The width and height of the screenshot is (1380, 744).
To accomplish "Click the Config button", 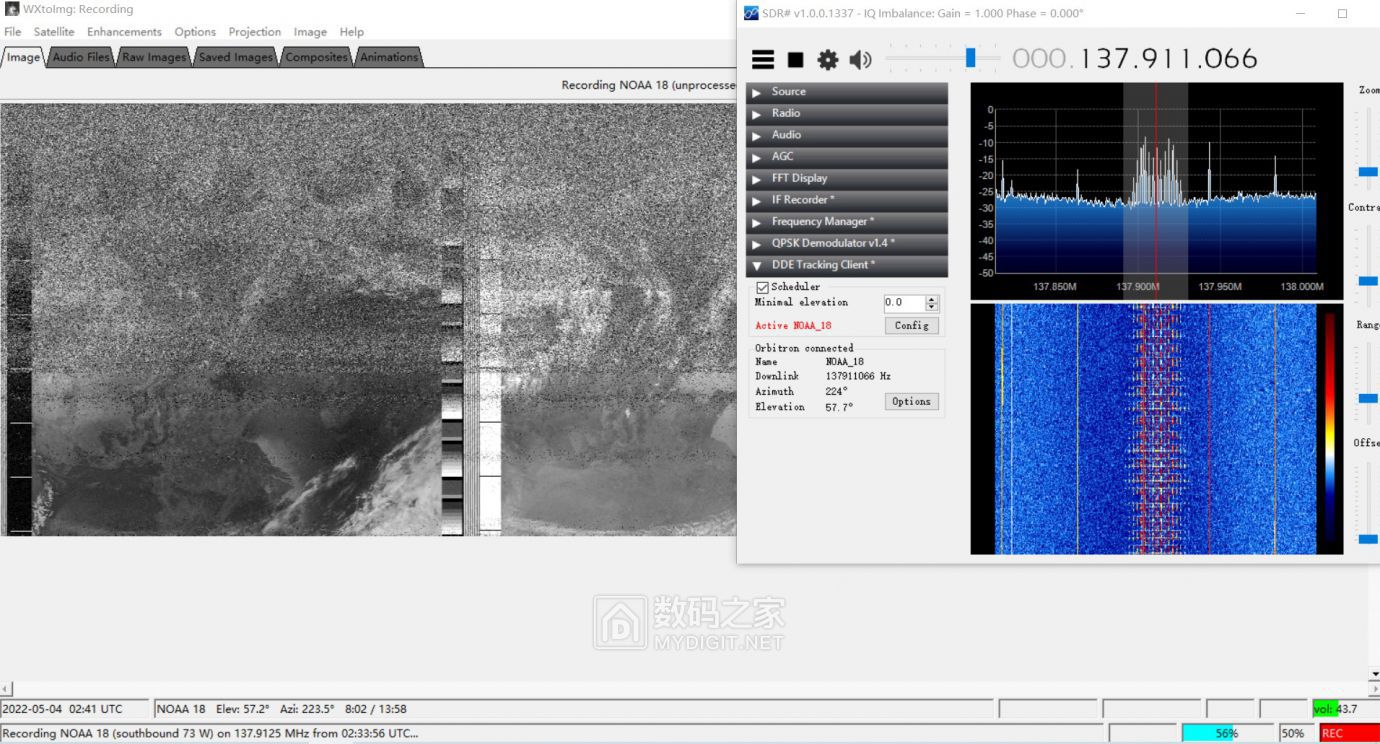I will (x=911, y=326).
